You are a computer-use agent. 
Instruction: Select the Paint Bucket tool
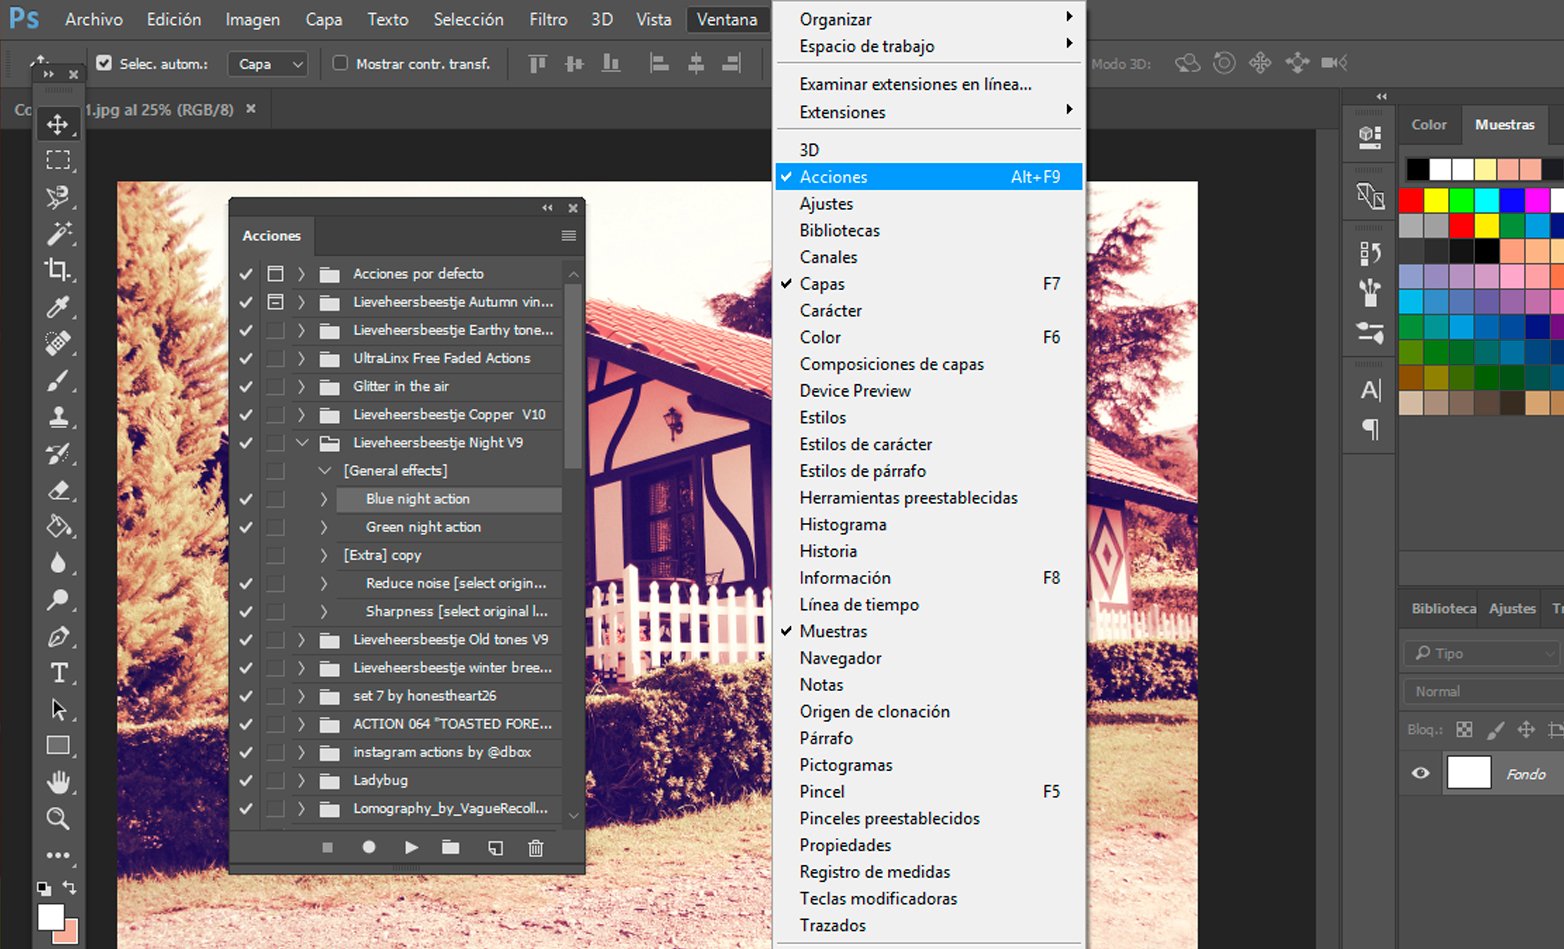(58, 527)
